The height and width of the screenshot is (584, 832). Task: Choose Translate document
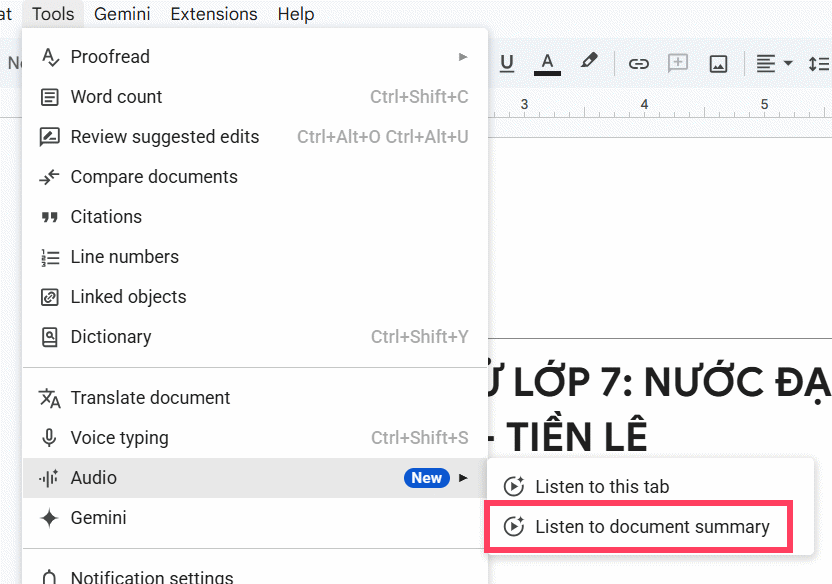click(x=255, y=398)
